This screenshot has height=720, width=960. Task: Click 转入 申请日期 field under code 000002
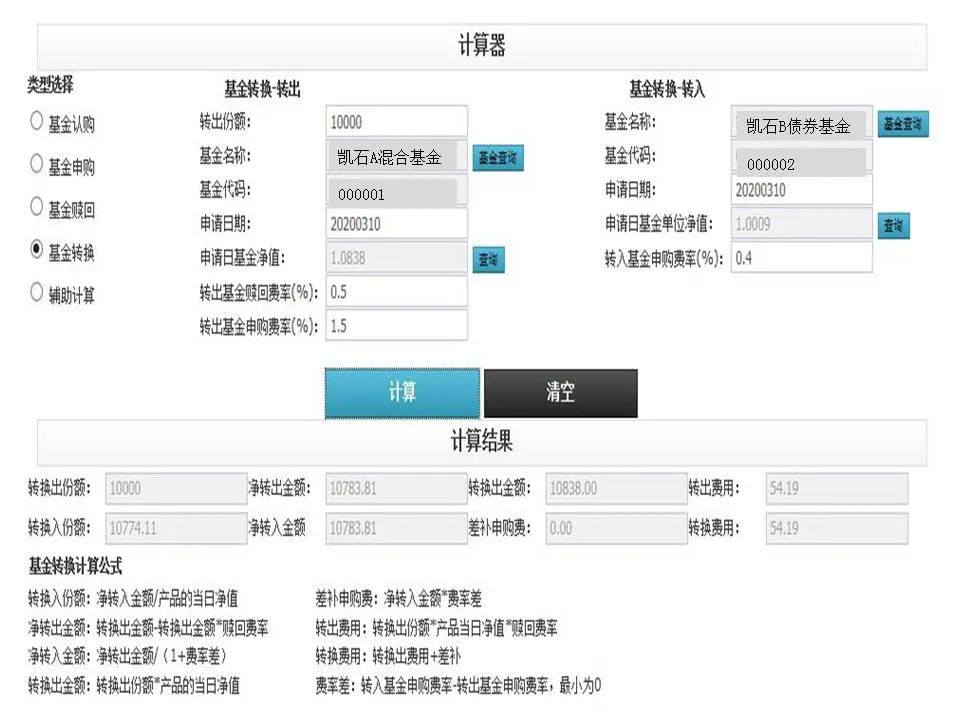[x=802, y=190]
